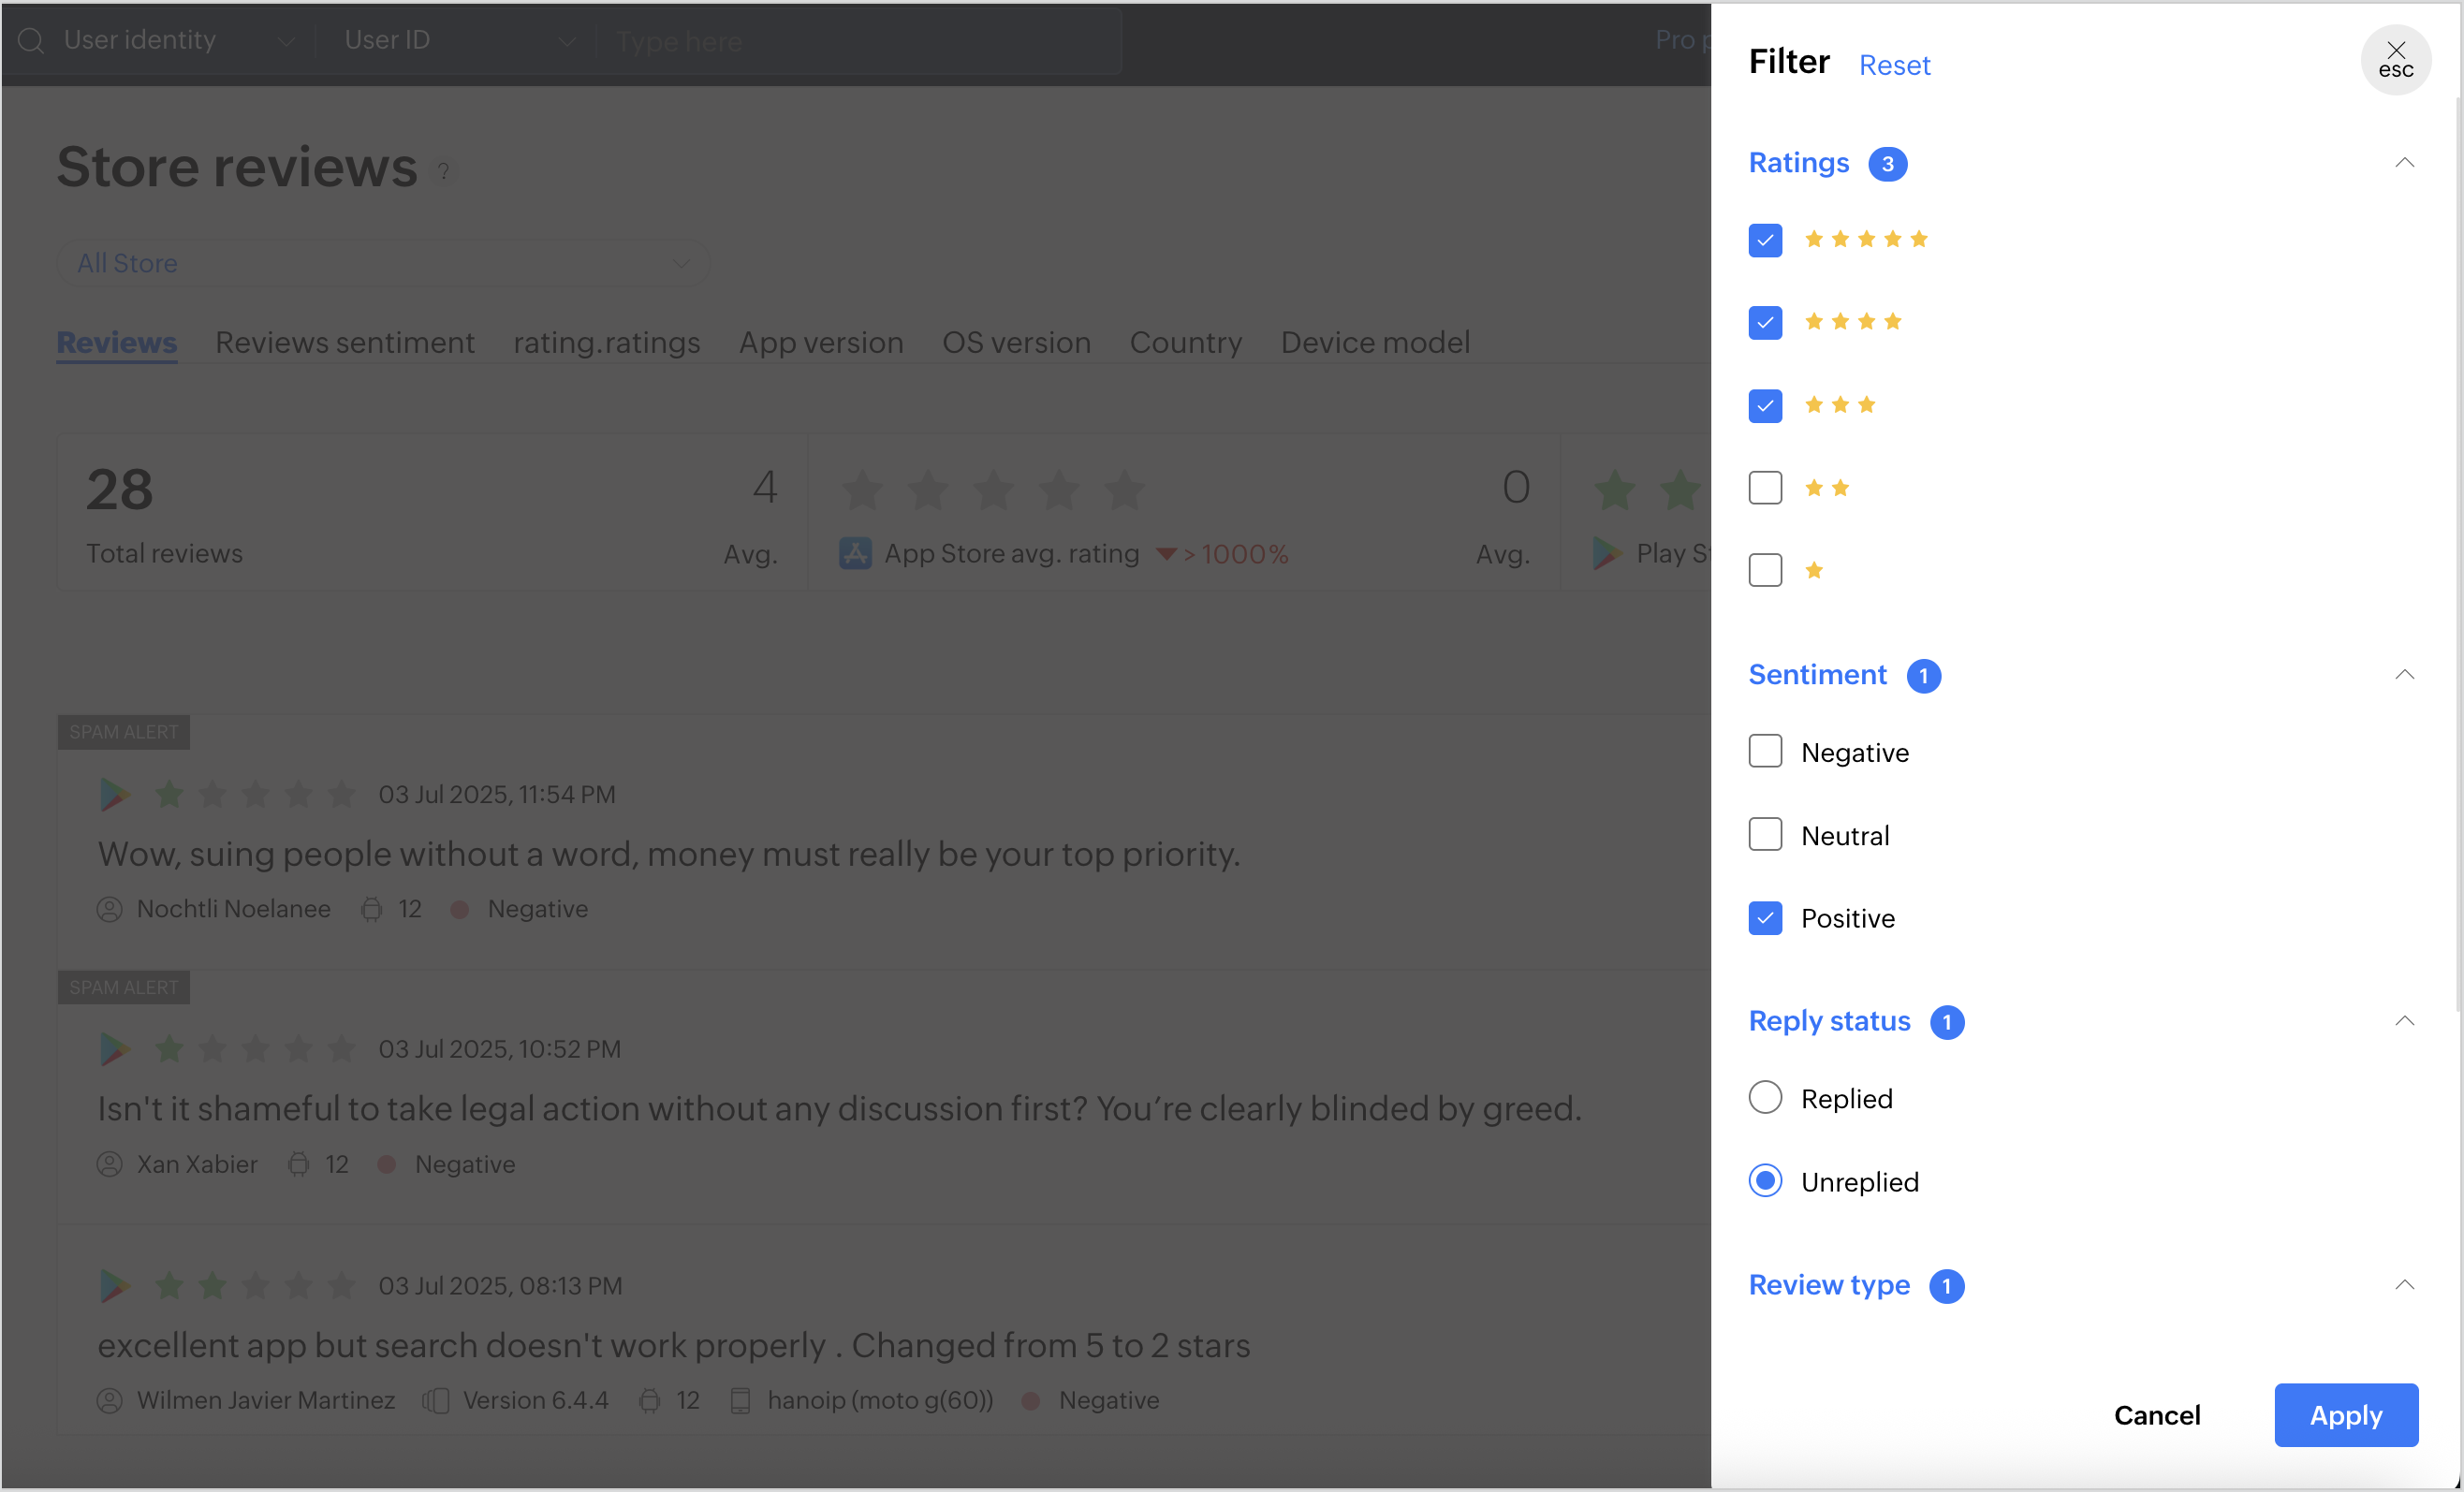Viewport: 2464px width, 1492px height.
Task: Click Play Store icon on first review
Action: coord(114,795)
